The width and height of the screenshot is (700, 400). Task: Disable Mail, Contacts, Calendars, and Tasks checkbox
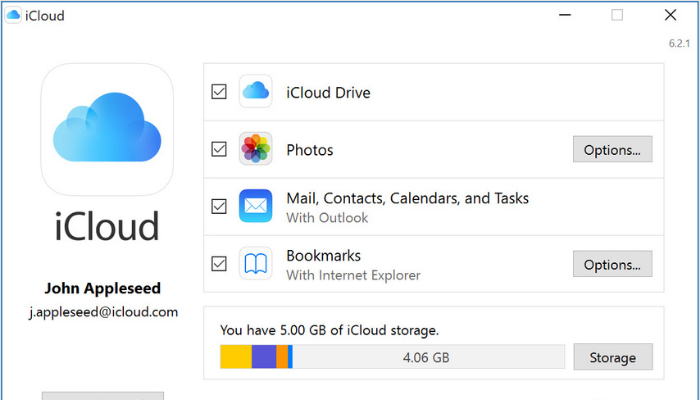coord(219,207)
